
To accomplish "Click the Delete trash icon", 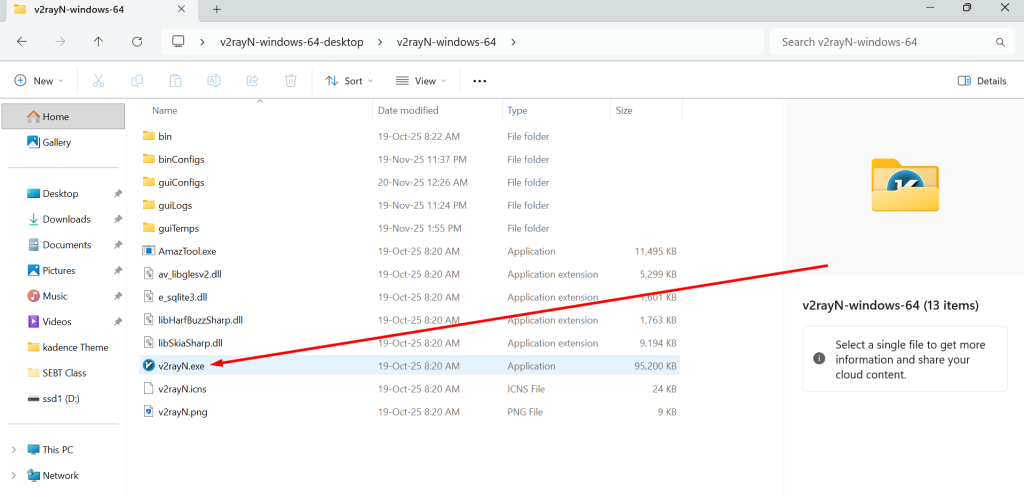I will coord(291,81).
